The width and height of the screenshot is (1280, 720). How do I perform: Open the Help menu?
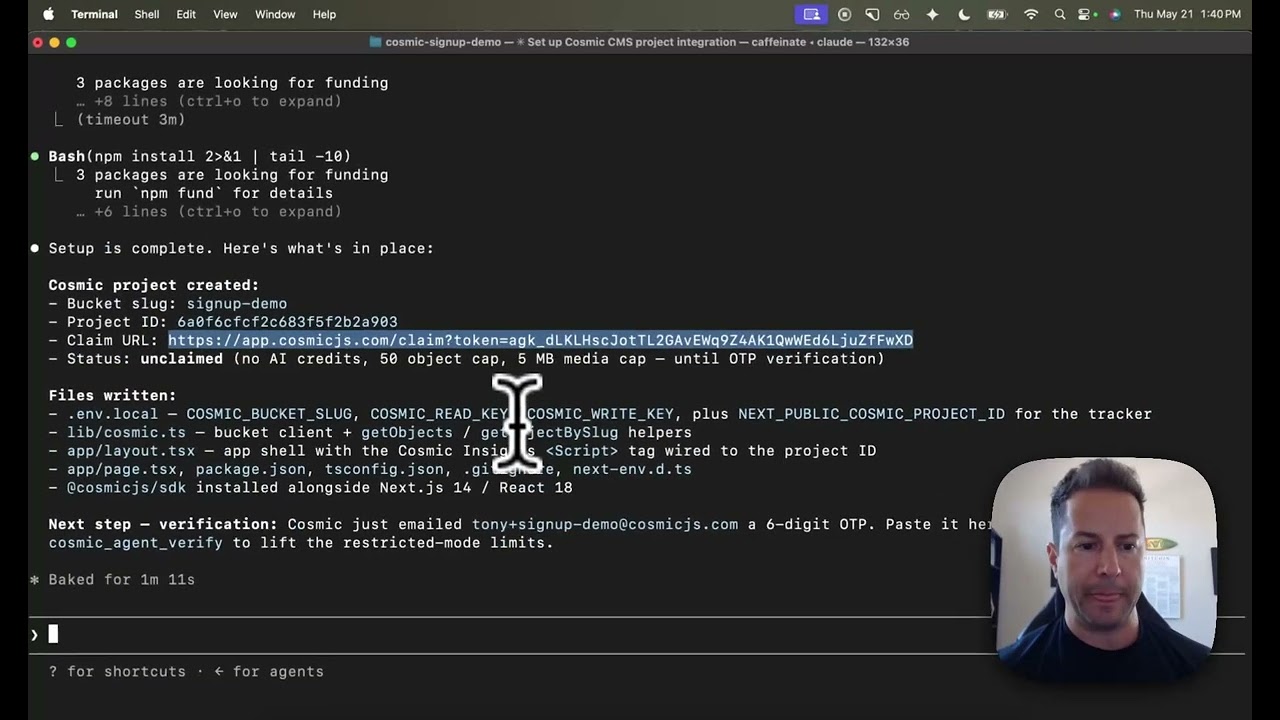pyautogui.click(x=324, y=14)
